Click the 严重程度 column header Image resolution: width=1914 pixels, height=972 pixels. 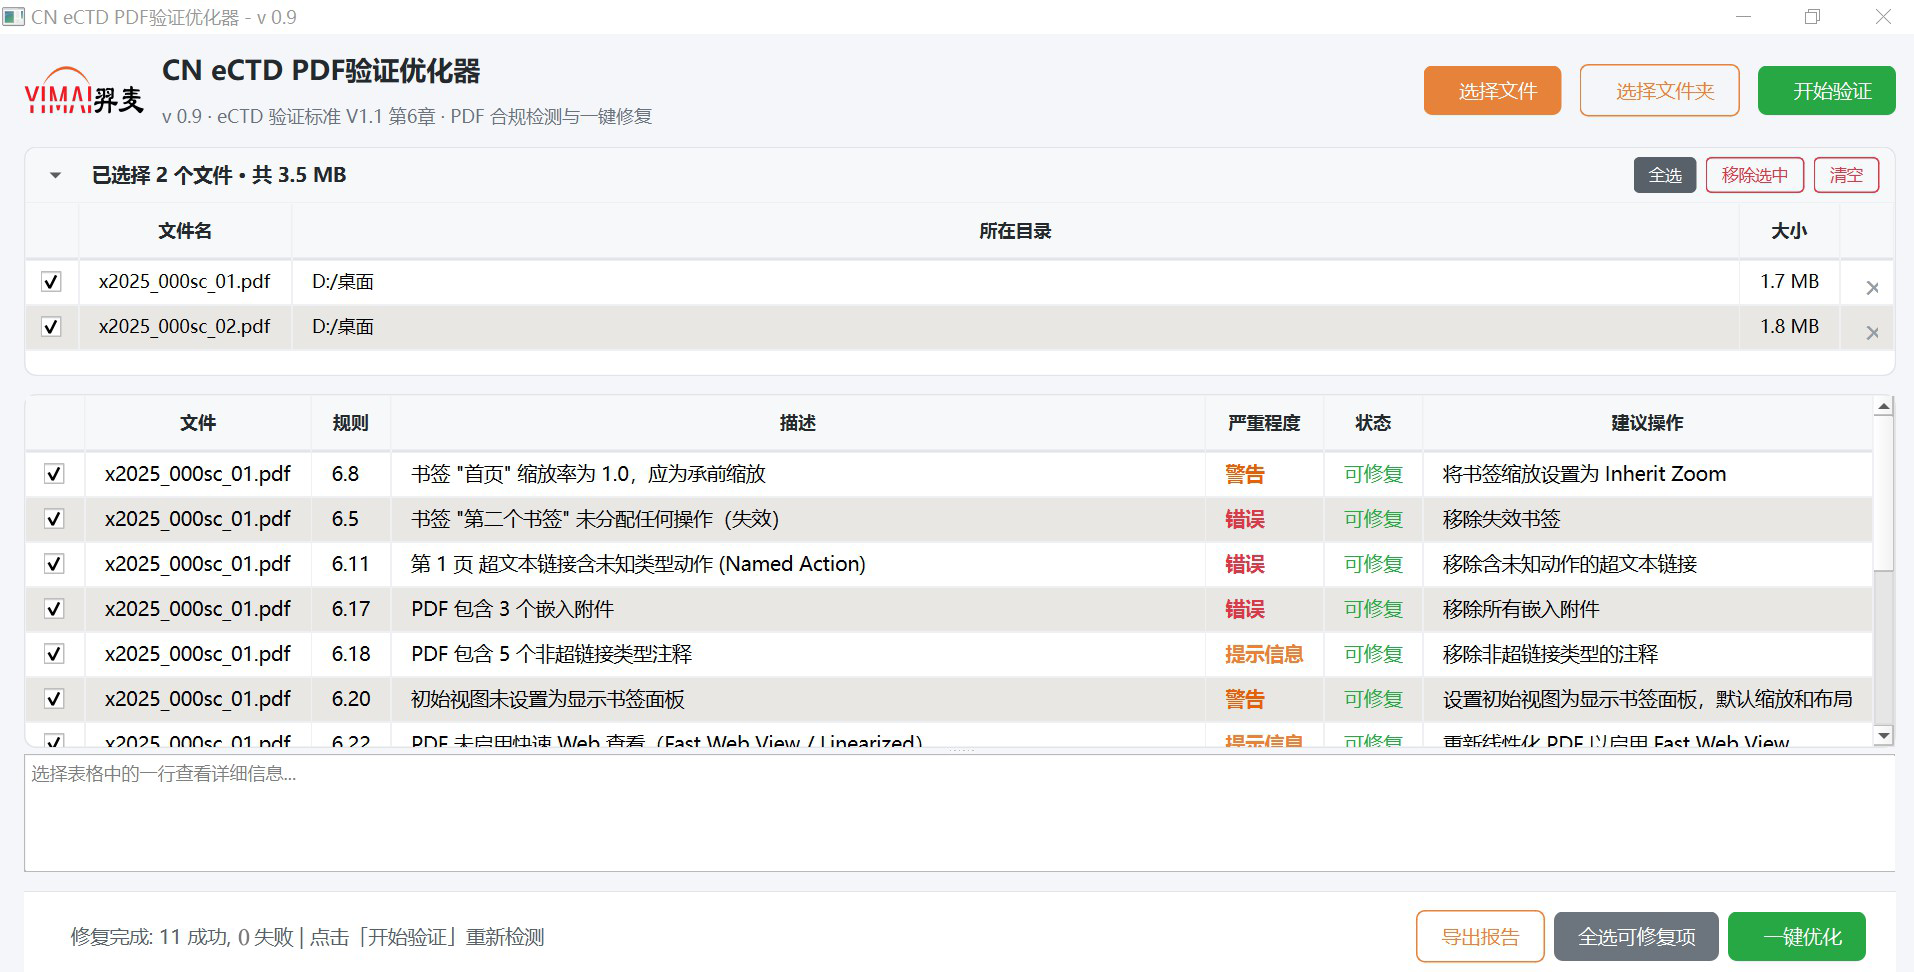coord(1264,423)
